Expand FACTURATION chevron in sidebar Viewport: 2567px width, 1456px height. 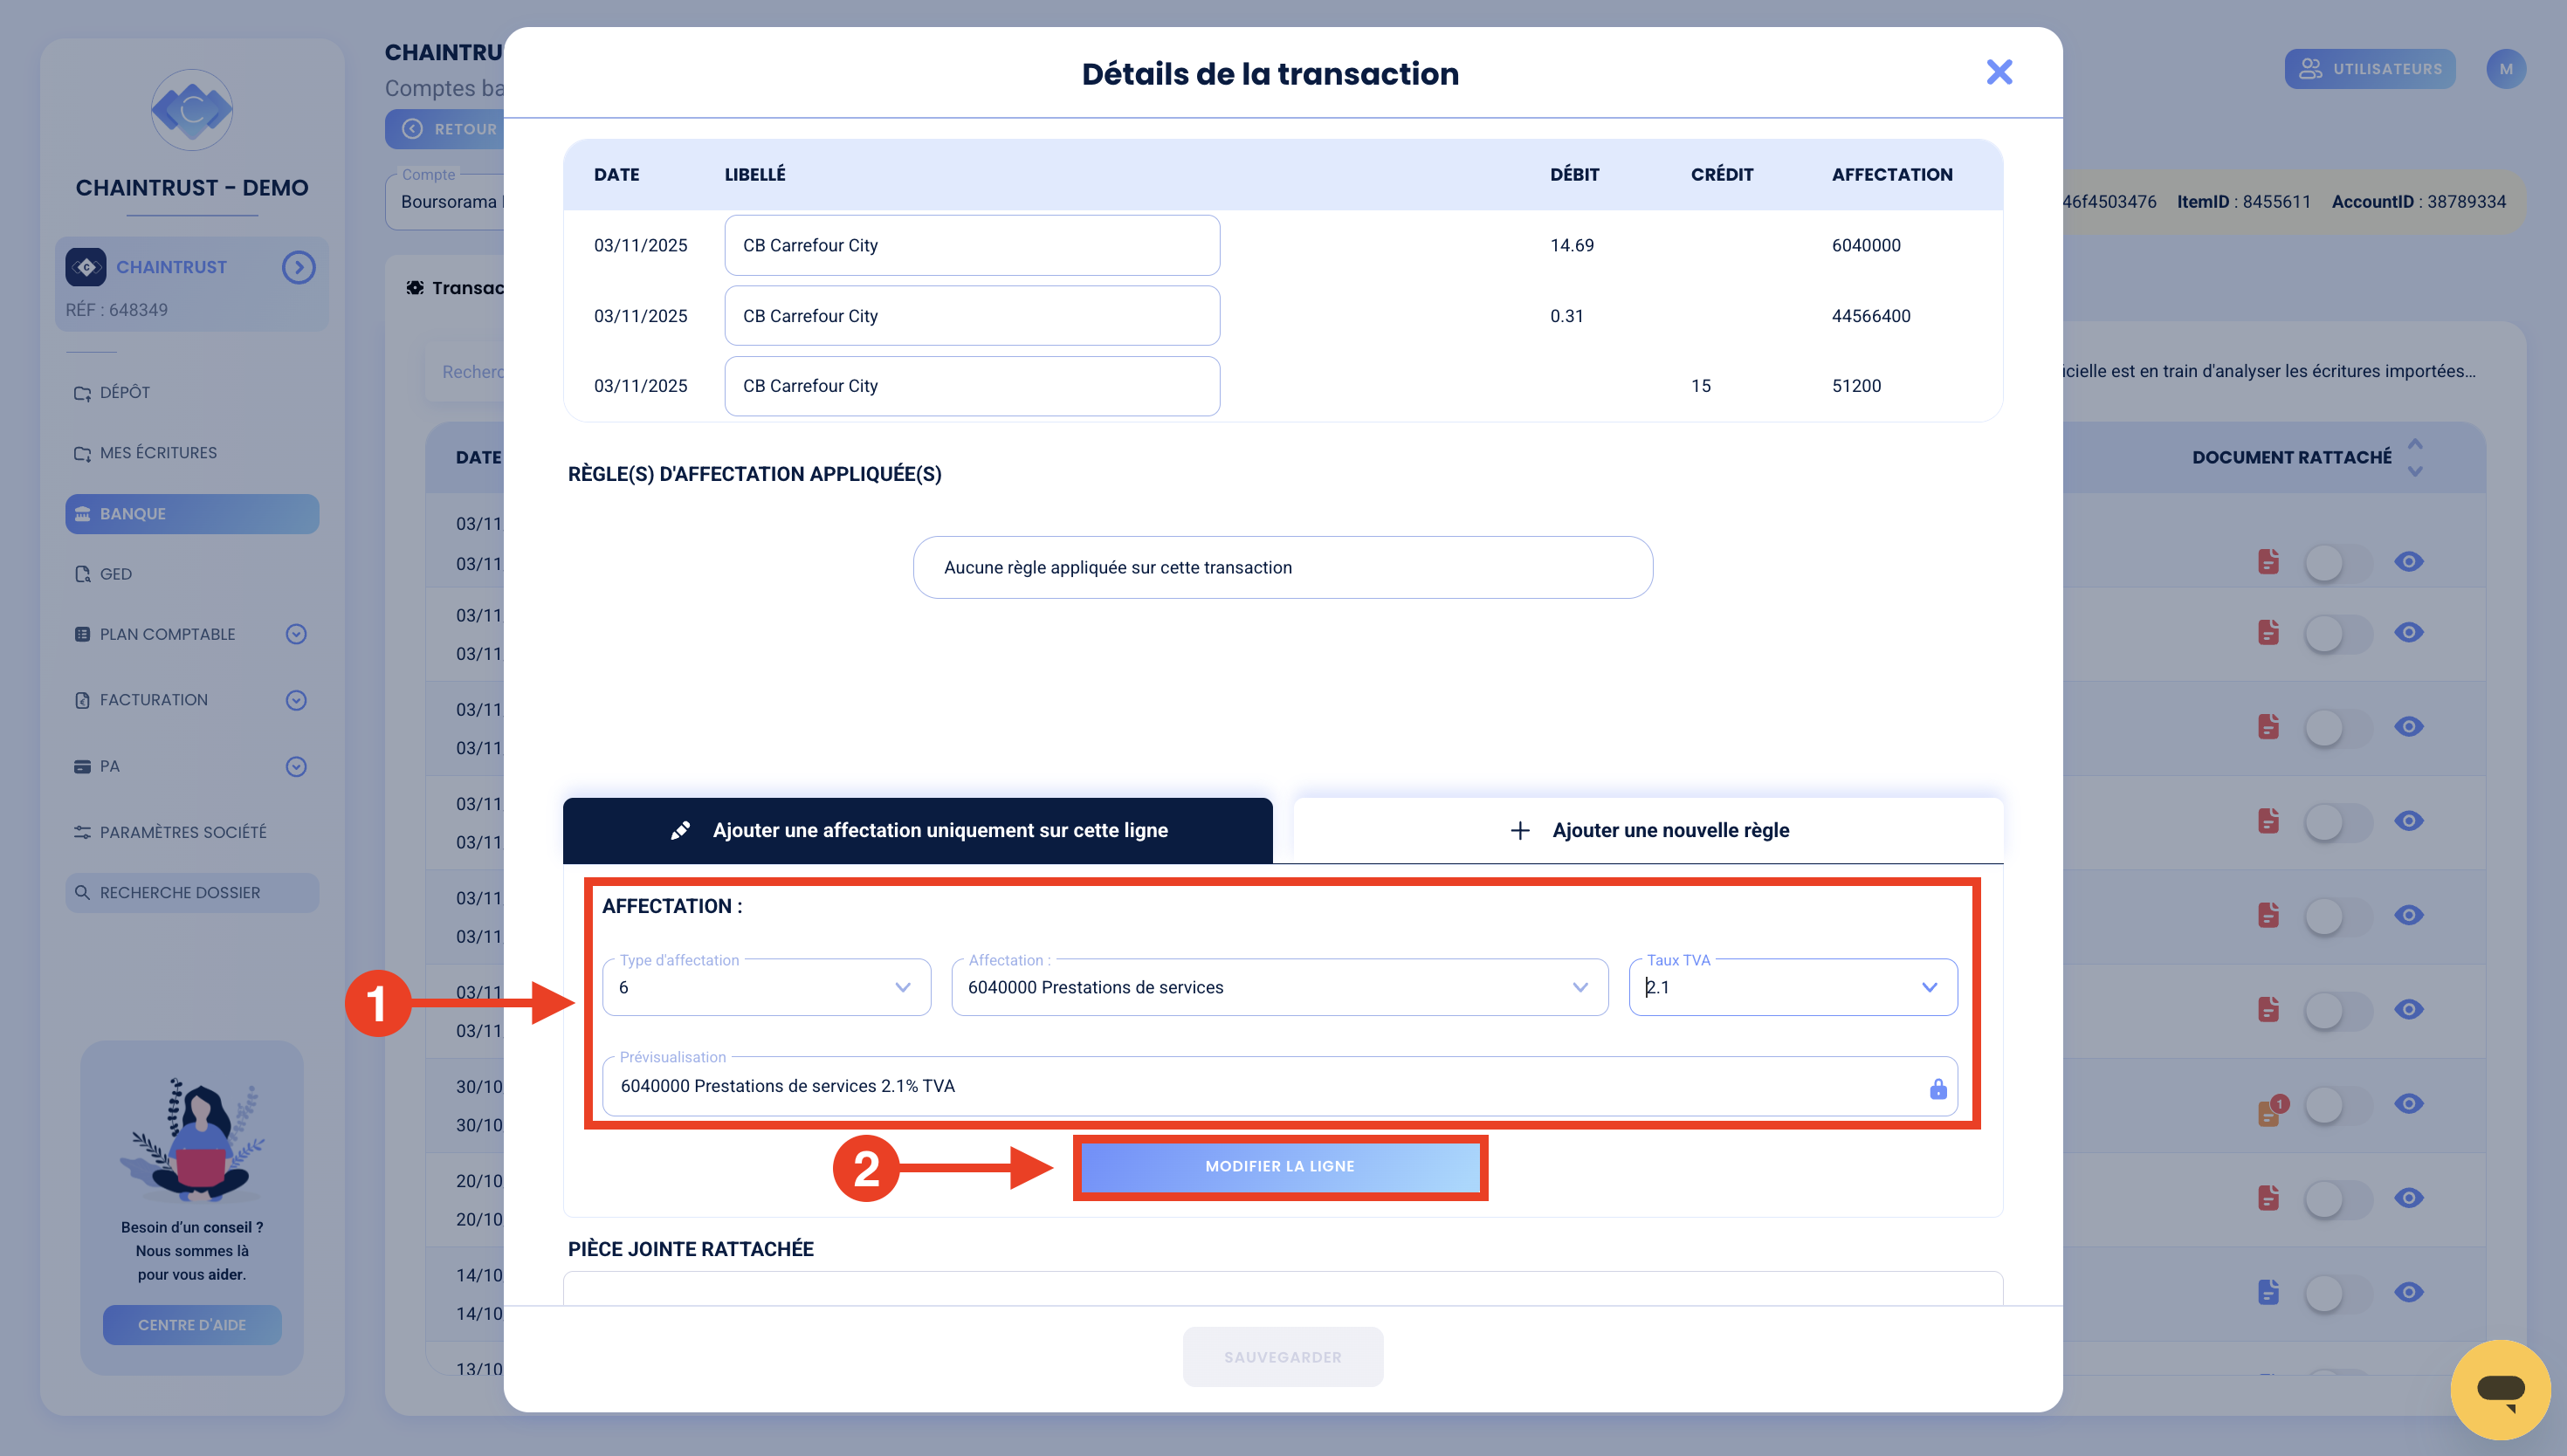pos(296,700)
